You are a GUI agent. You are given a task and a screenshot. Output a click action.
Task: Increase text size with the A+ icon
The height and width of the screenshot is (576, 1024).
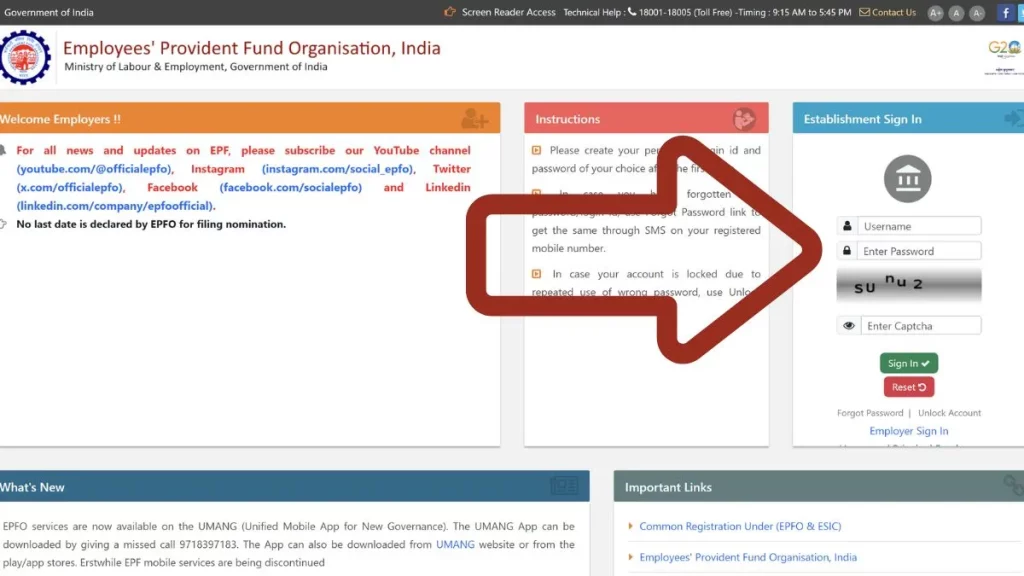pyautogui.click(x=935, y=12)
